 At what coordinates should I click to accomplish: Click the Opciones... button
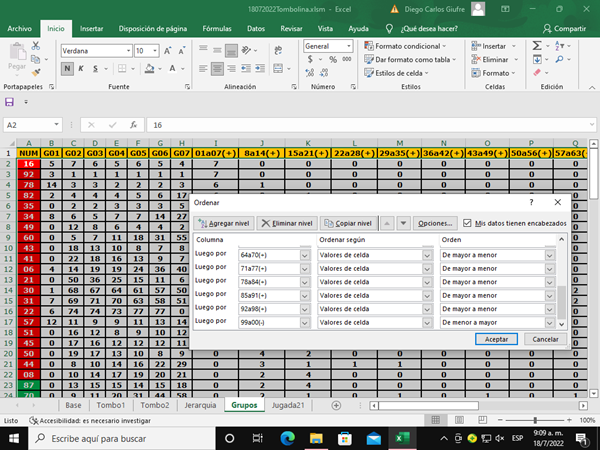click(437, 223)
